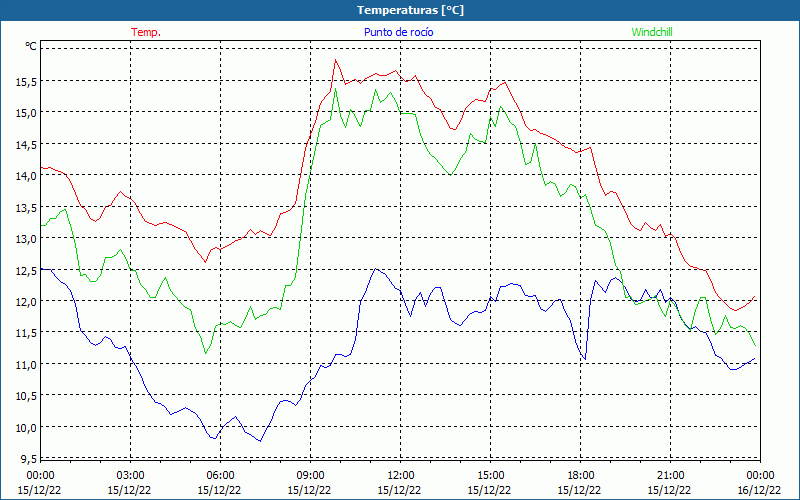Click the 06:00 time axis label
The height and width of the screenshot is (500, 800).
point(220,476)
